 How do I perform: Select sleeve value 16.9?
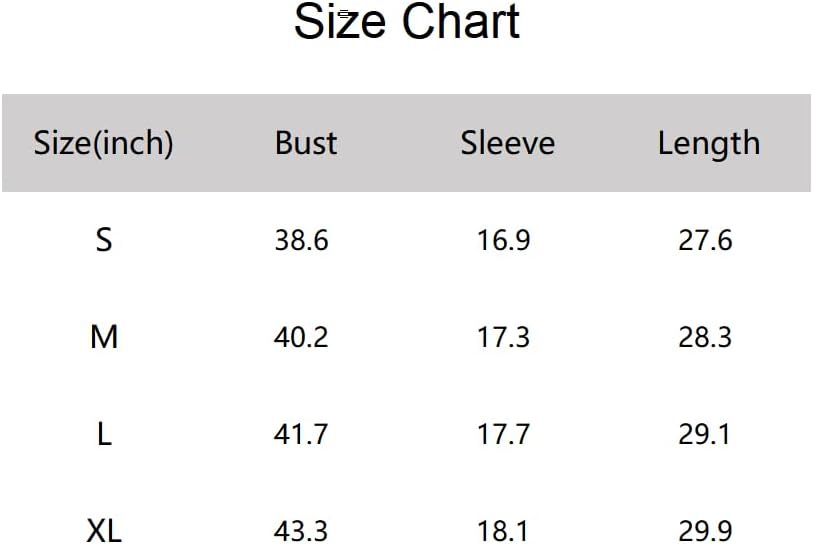(503, 240)
